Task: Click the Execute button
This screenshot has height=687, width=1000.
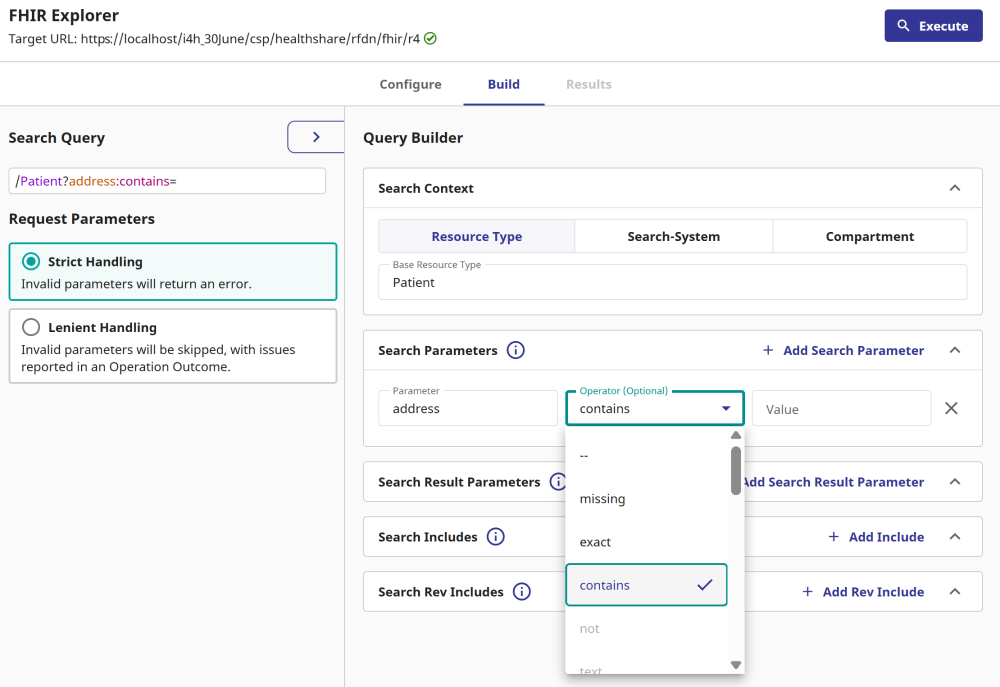Action: [933, 26]
